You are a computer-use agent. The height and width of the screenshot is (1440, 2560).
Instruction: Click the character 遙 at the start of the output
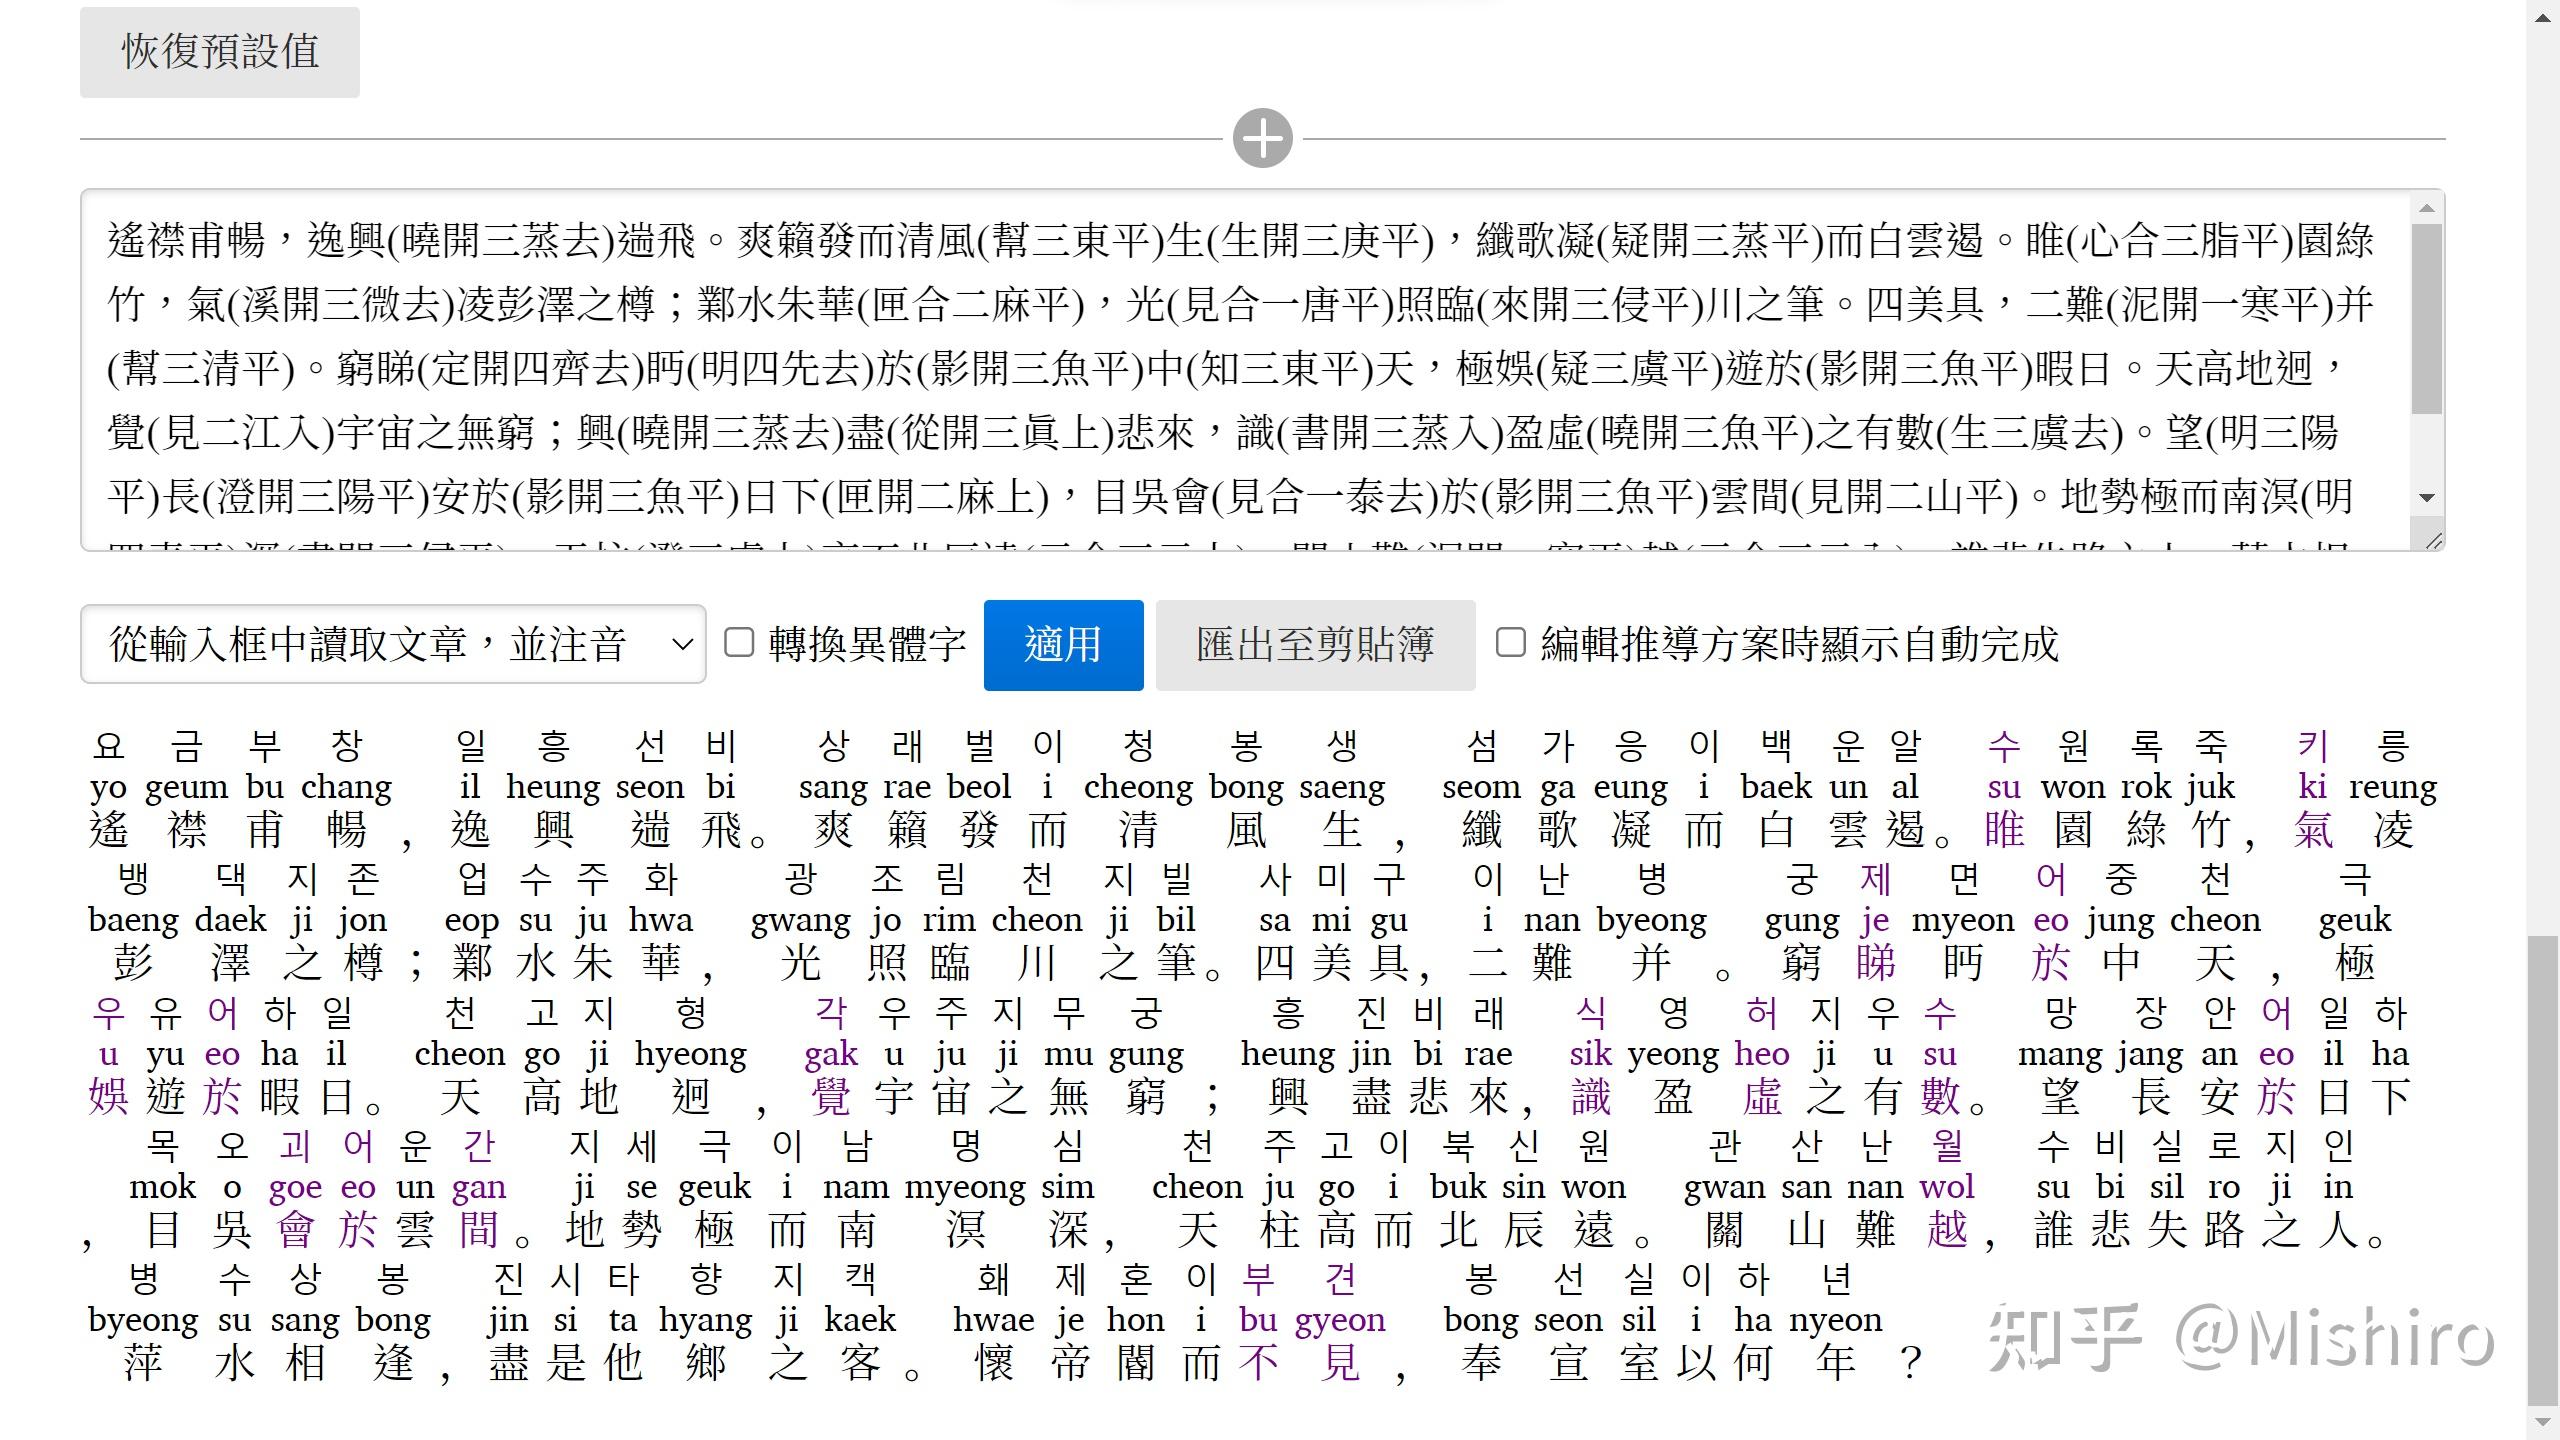[108, 830]
